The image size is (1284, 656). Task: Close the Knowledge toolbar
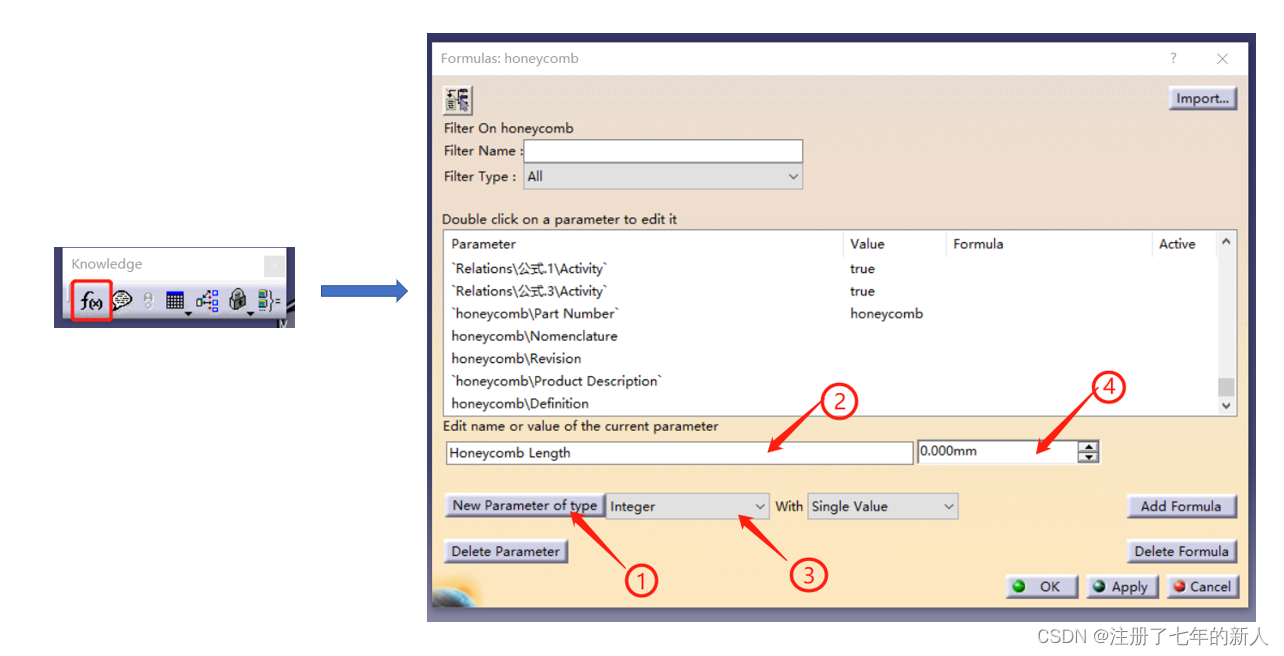pyautogui.click(x=275, y=265)
